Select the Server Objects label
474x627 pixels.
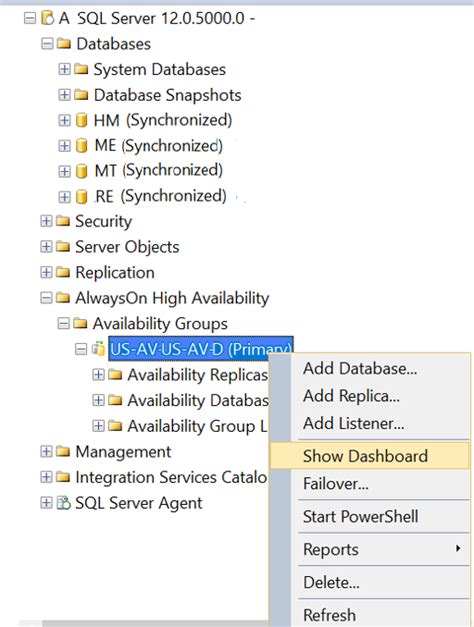coord(127,247)
